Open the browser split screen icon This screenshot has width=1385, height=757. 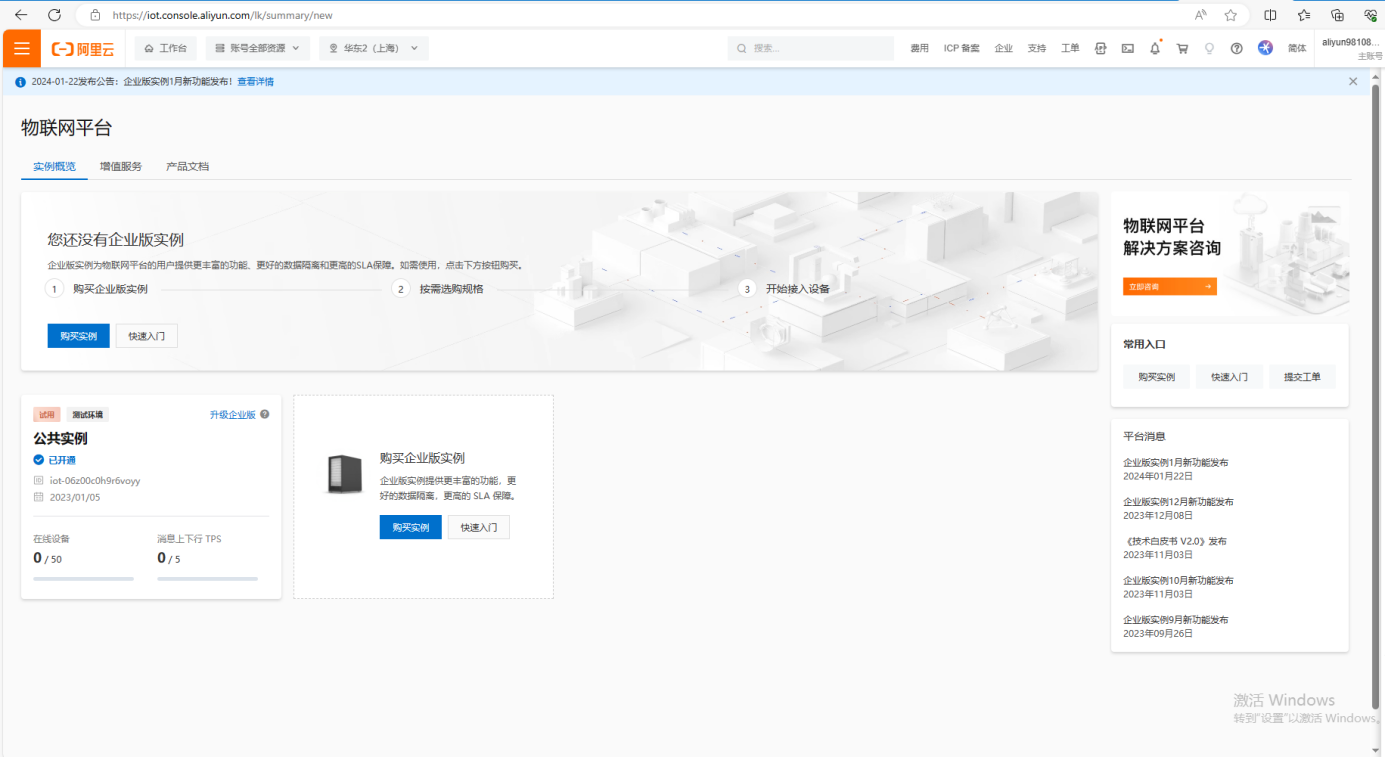1270,15
